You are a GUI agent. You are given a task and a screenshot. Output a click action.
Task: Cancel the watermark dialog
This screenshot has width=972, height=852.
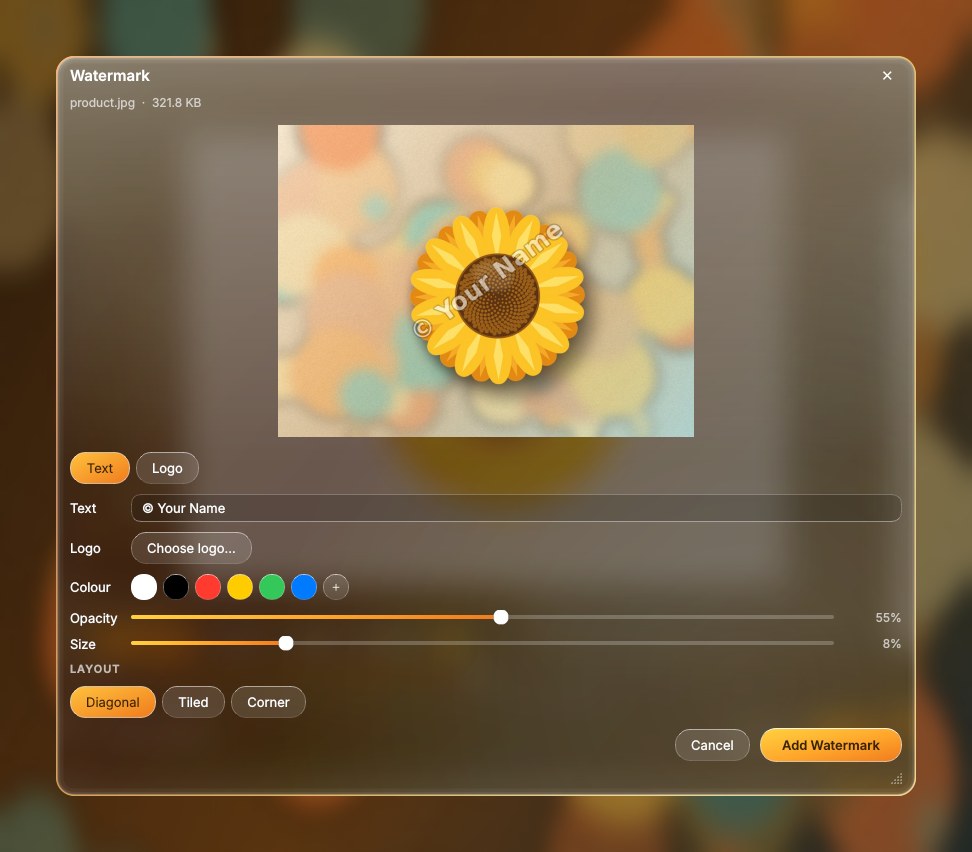712,745
